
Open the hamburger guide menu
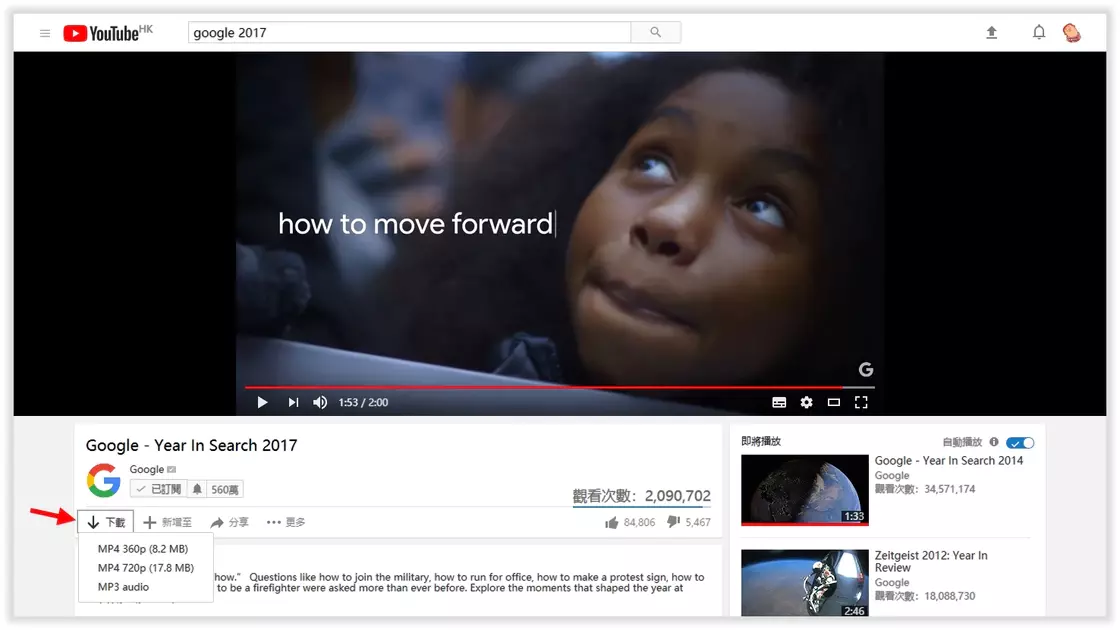(x=45, y=34)
